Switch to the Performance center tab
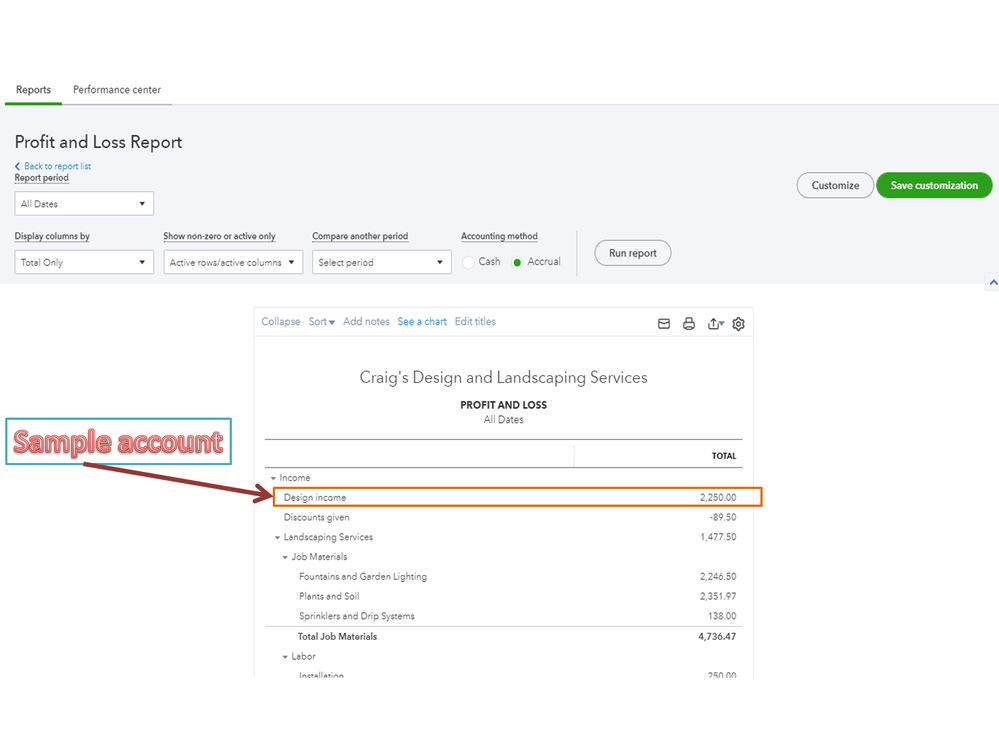999x749 pixels. click(x=117, y=90)
